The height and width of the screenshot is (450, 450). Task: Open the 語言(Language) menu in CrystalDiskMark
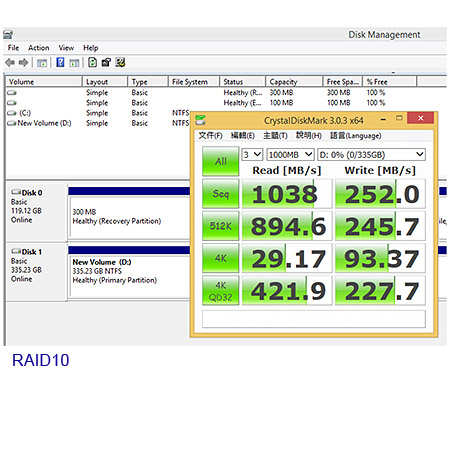coord(356,136)
